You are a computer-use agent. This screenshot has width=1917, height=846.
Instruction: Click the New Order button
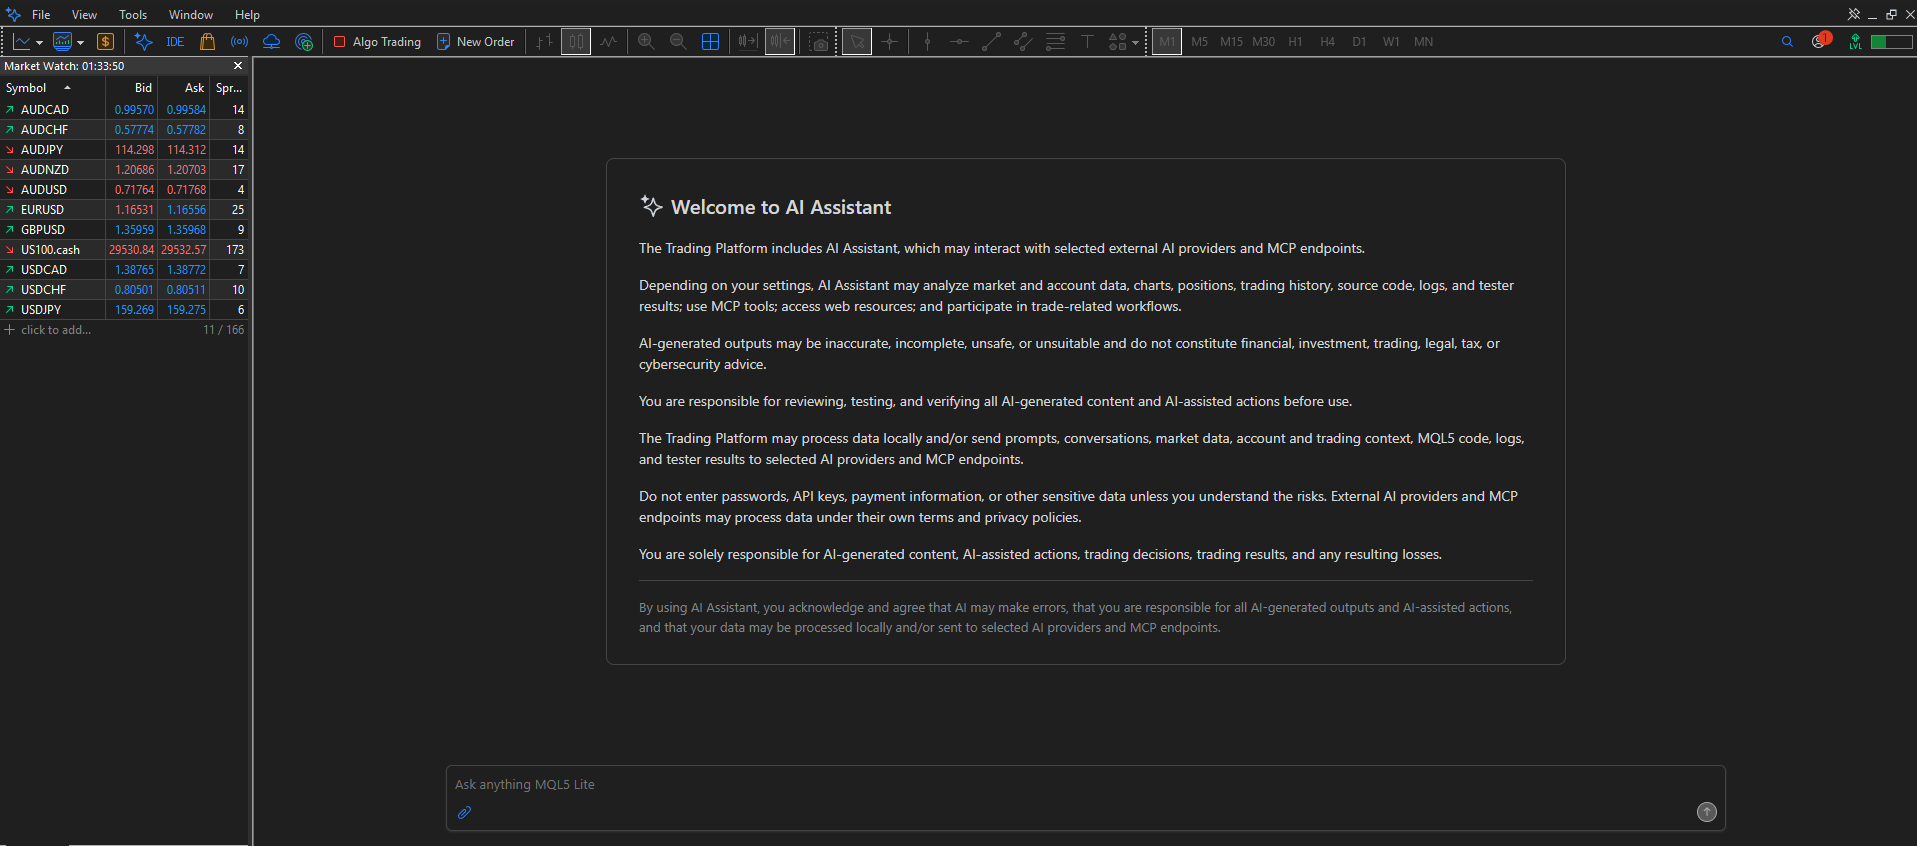coord(475,41)
